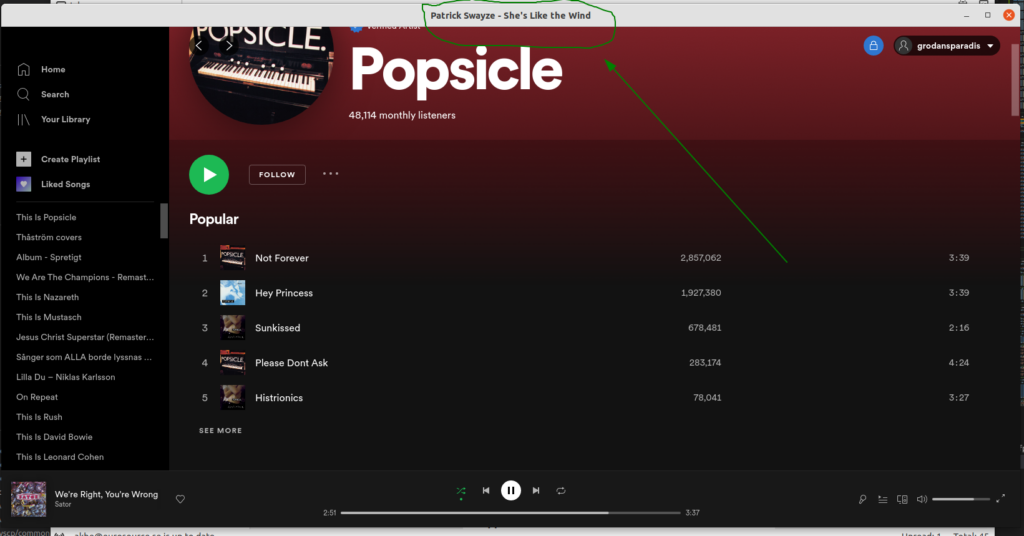Open Search in the sidebar
Viewport: 1024px width, 536px height.
coord(42,94)
